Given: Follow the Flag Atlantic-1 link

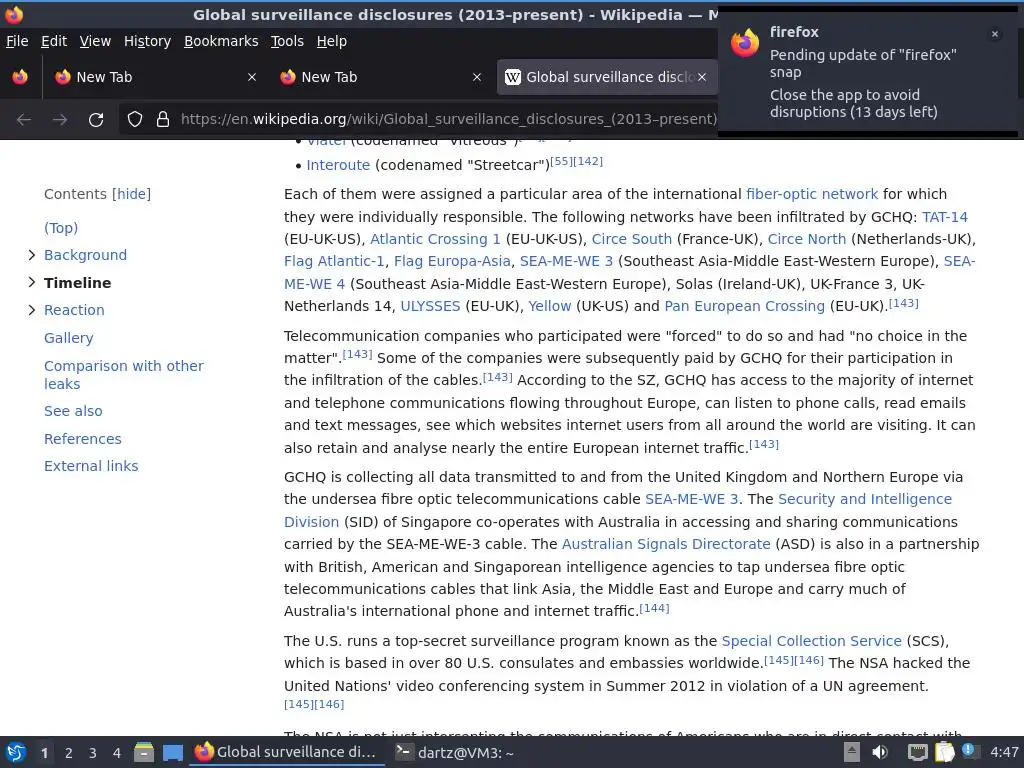Looking at the screenshot, I should tap(334, 261).
